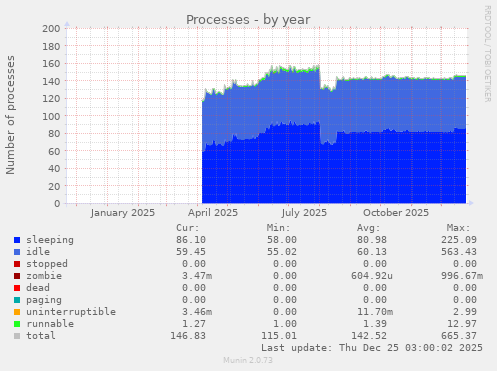Click the 'Last update' timestamp line

(x=372, y=348)
